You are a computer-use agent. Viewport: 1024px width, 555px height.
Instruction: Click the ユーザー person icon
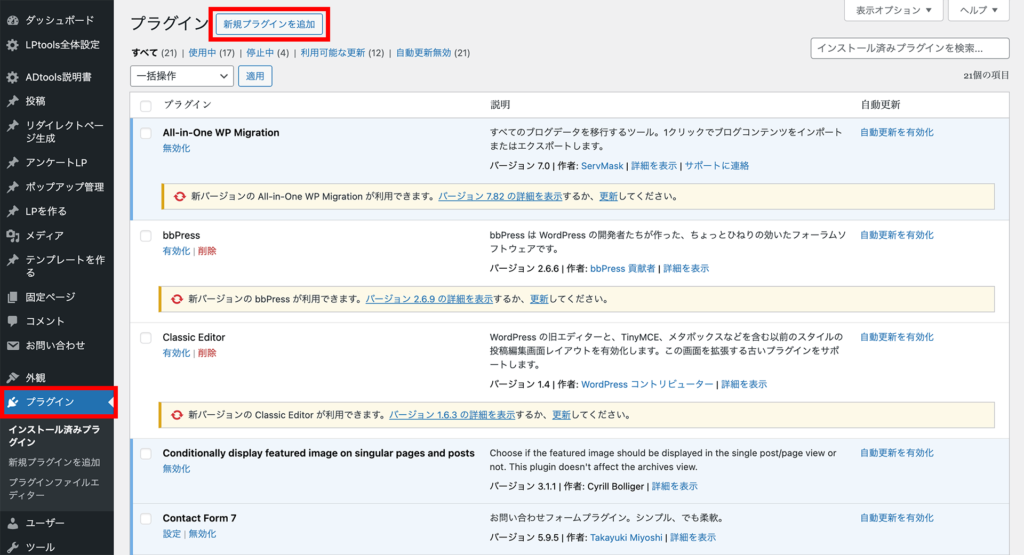tap(12, 523)
